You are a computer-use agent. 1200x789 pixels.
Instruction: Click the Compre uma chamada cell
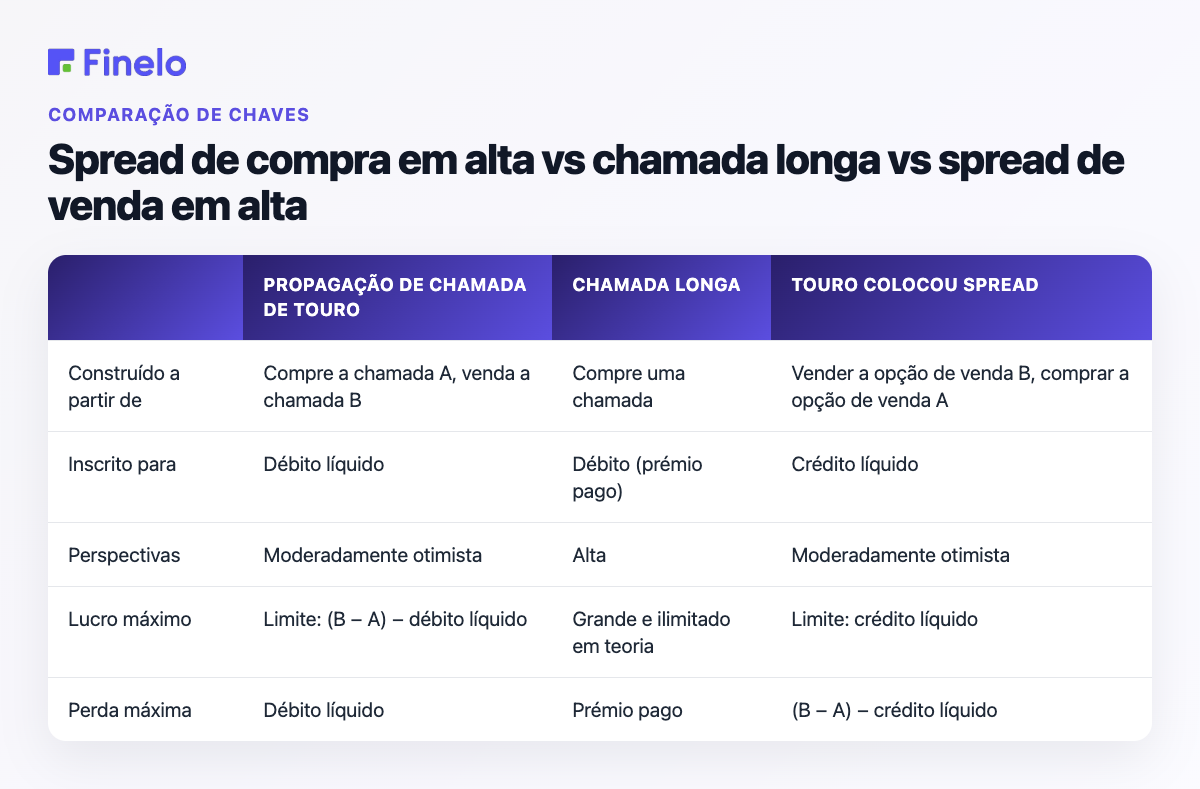coord(629,386)
